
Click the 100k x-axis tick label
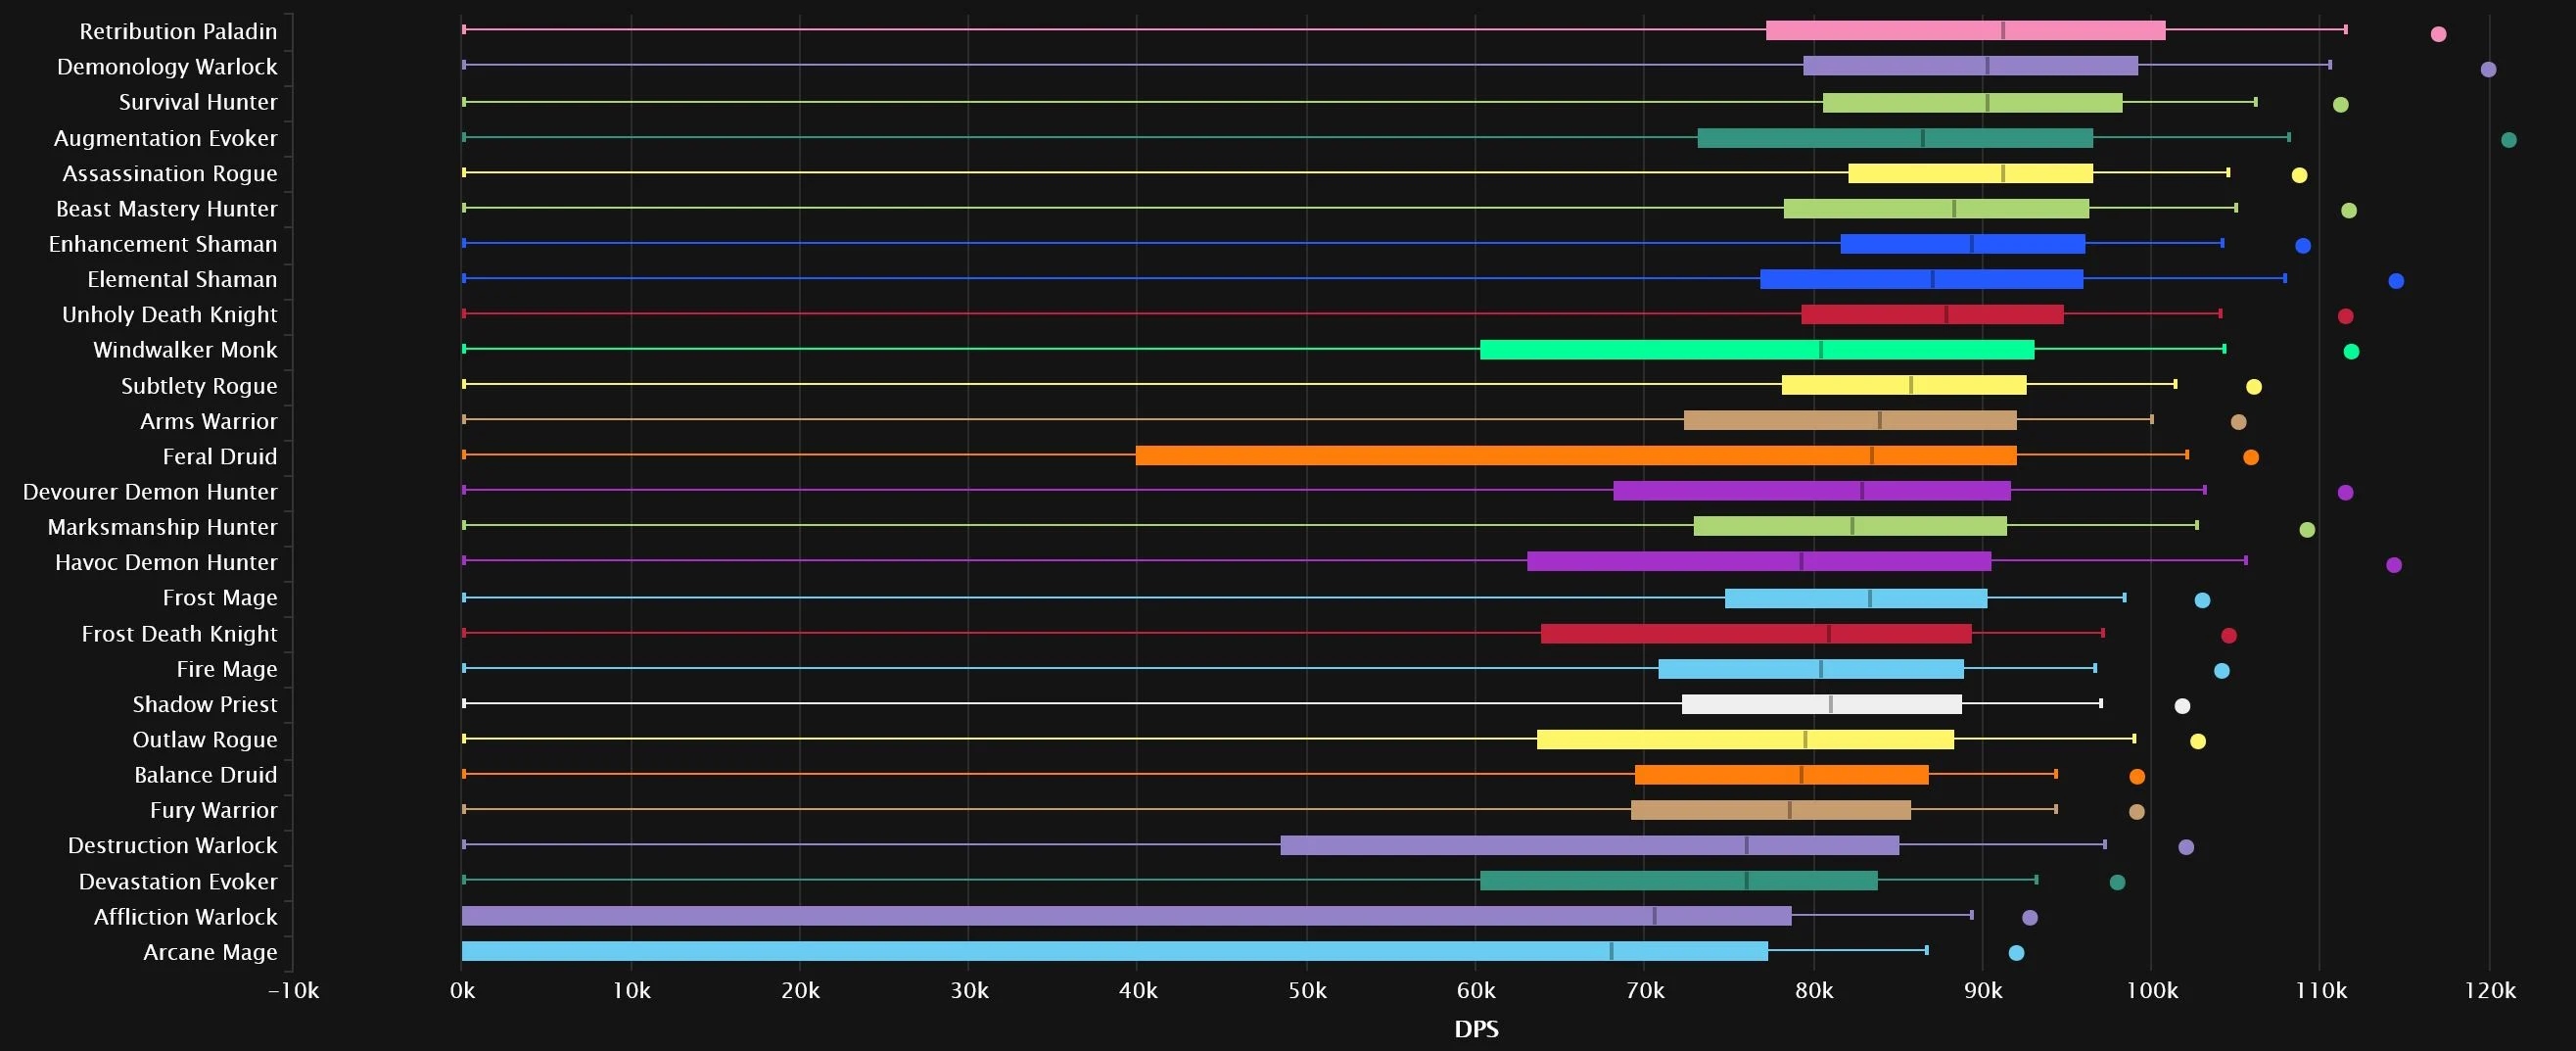click(2151, 991)
